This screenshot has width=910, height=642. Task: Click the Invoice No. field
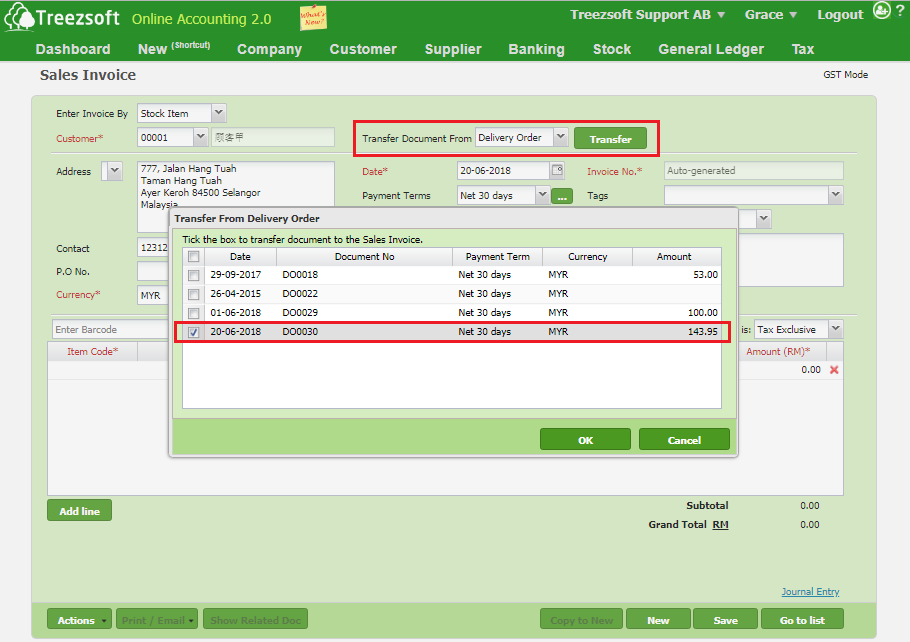(753, 171)
